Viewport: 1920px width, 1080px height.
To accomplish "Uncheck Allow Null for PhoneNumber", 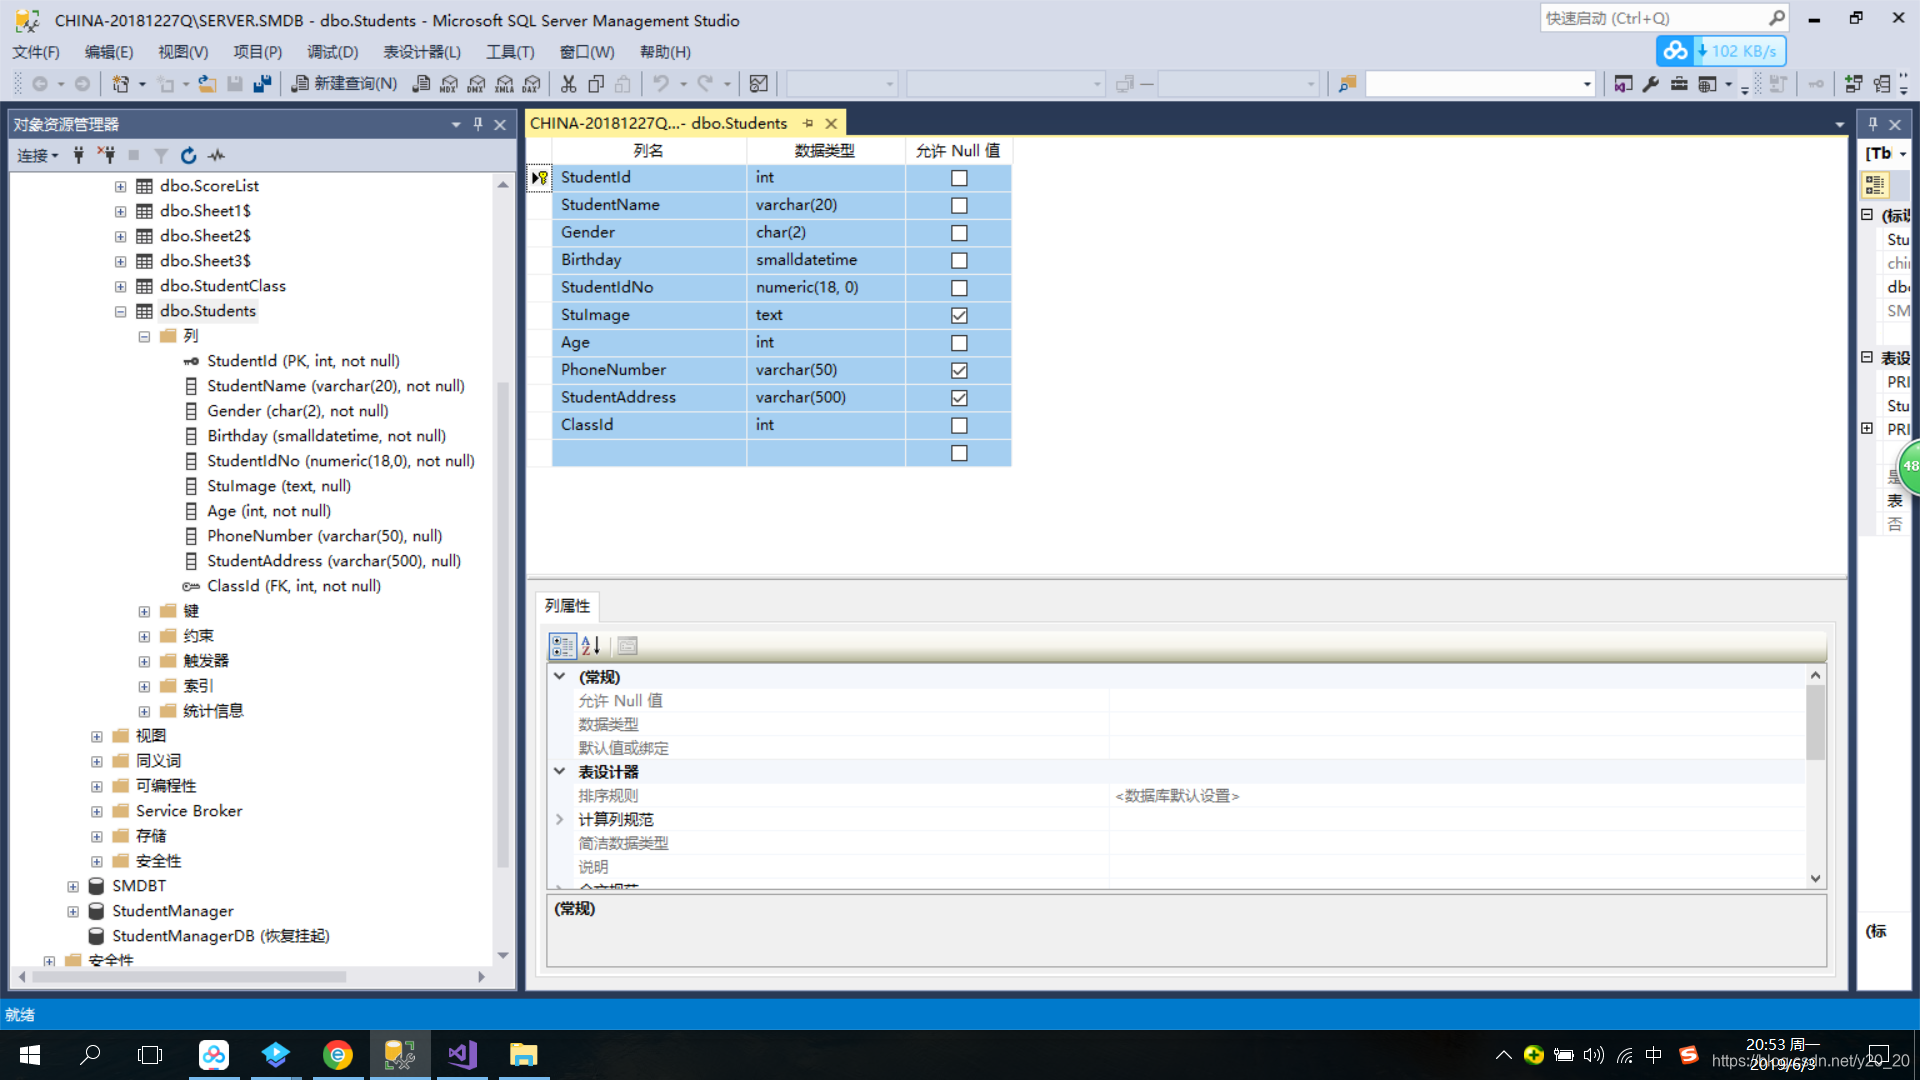I will click(x=959, y=371).
